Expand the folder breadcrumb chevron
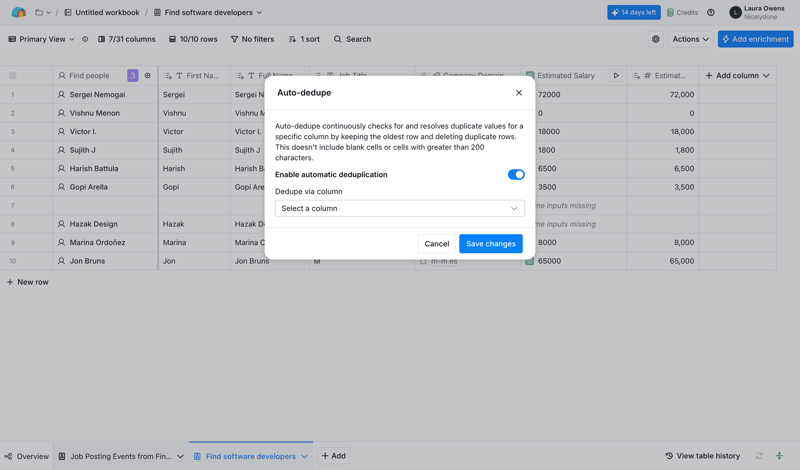The height and width of the screenshot is (470, 800). [48, 12]
